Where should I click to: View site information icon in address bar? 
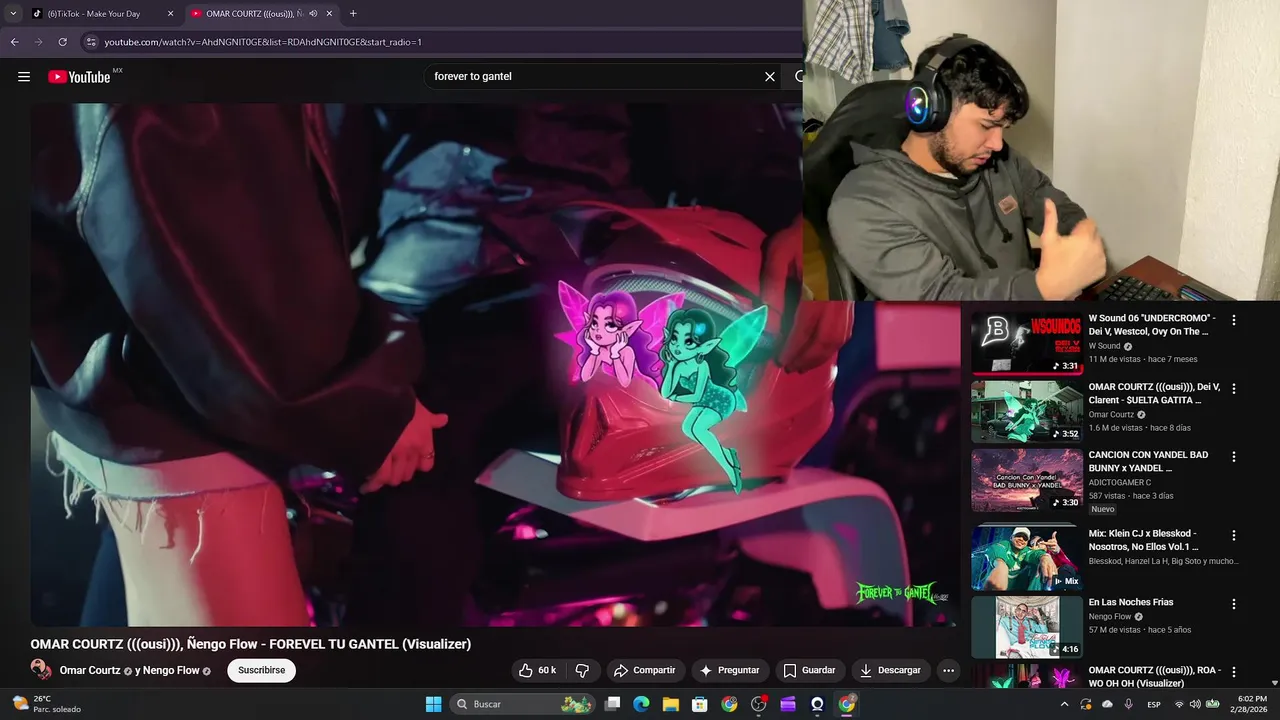(91, 42)
